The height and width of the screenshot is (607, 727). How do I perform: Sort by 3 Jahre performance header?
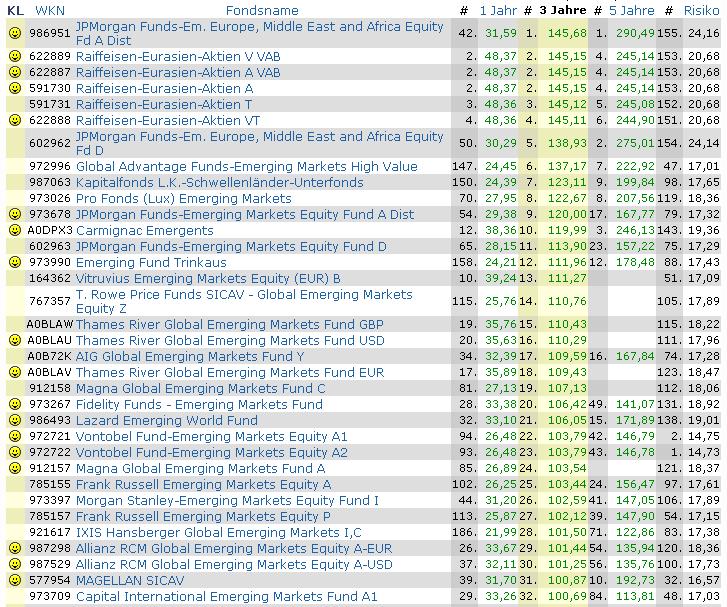point(563,10)
